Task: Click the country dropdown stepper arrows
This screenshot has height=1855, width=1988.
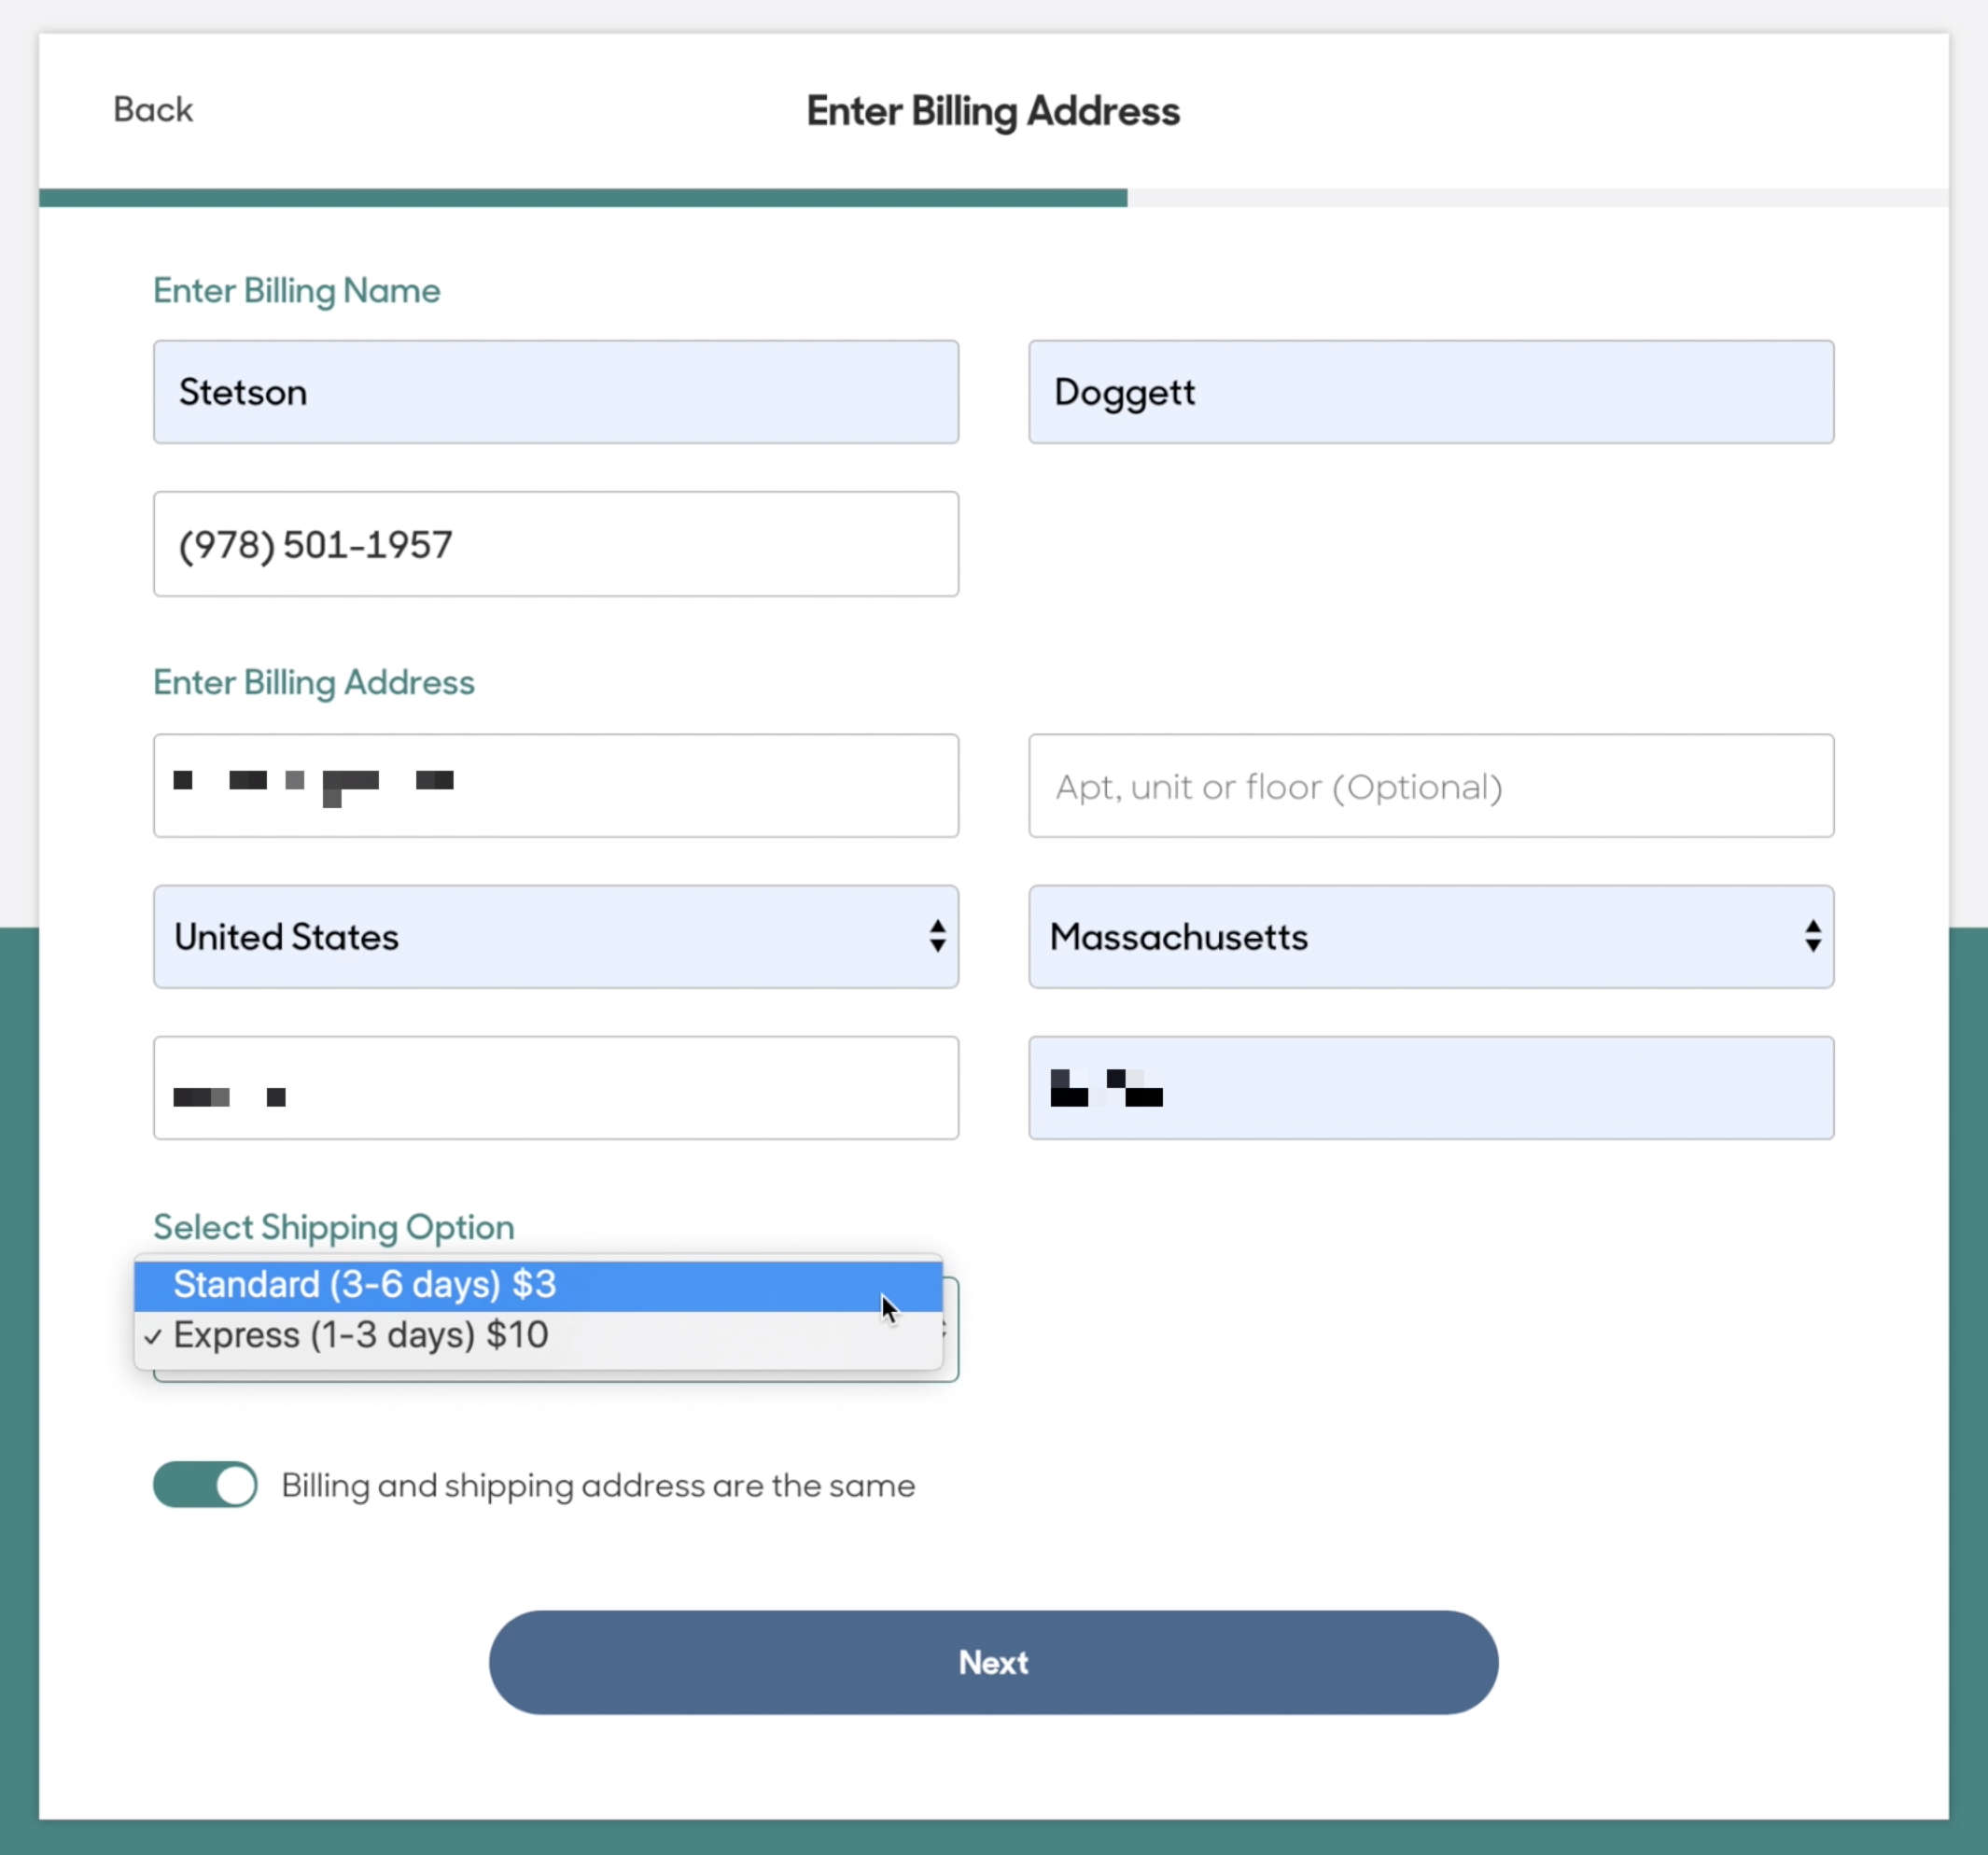Action: tap(937, 936)
